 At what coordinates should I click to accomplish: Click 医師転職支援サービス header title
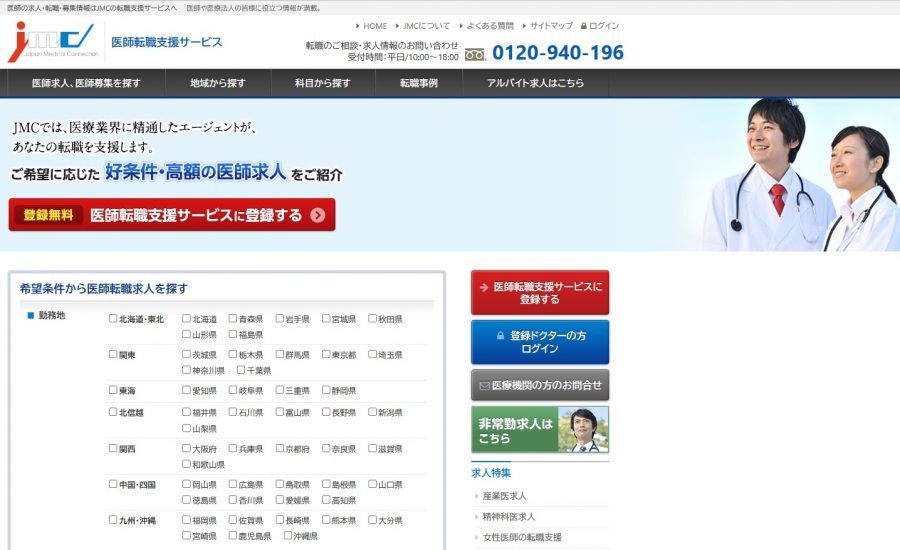point(166,42)
